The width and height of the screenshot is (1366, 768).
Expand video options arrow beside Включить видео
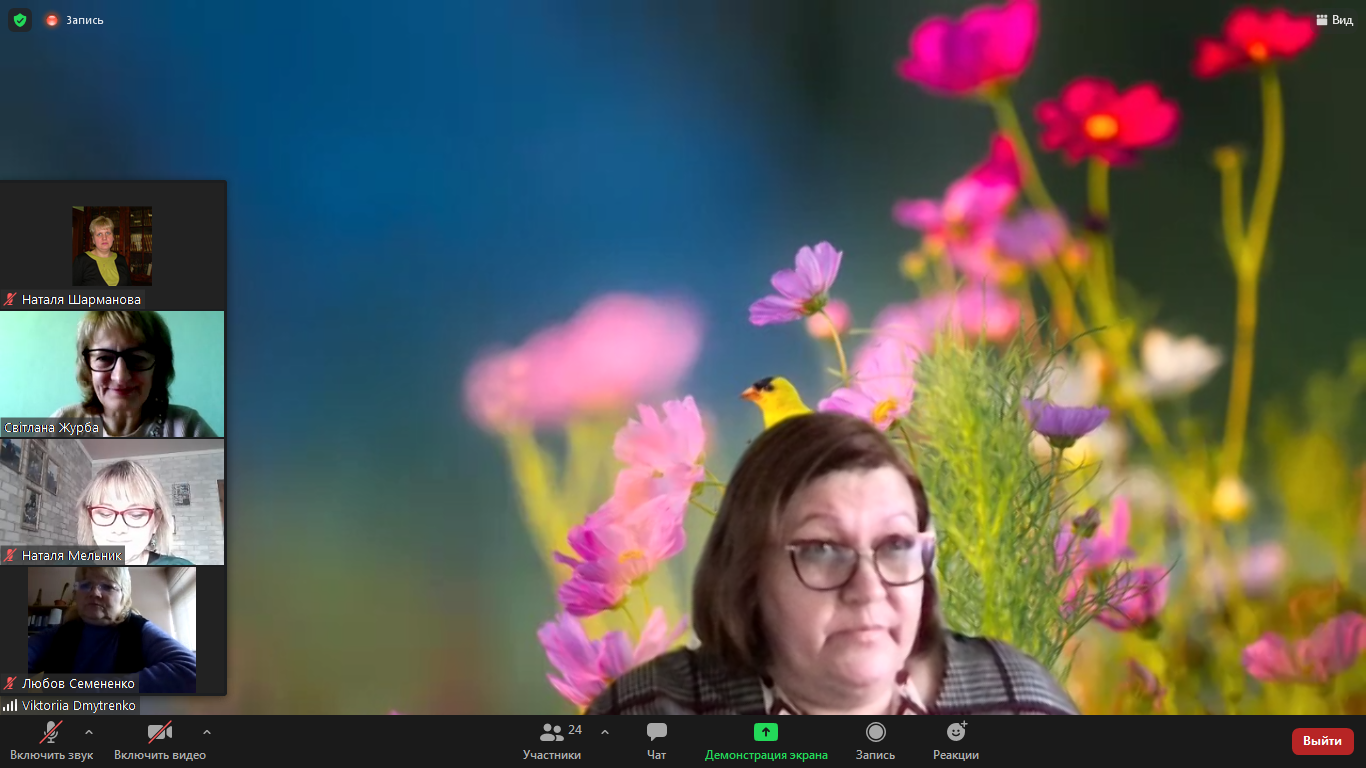coord(207,732)
